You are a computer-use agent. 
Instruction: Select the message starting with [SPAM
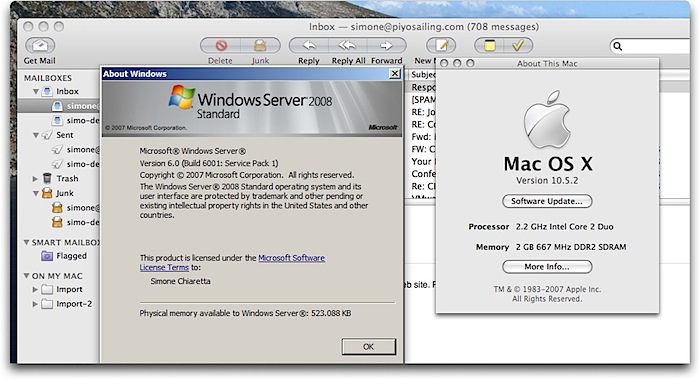tap(423, 100)
